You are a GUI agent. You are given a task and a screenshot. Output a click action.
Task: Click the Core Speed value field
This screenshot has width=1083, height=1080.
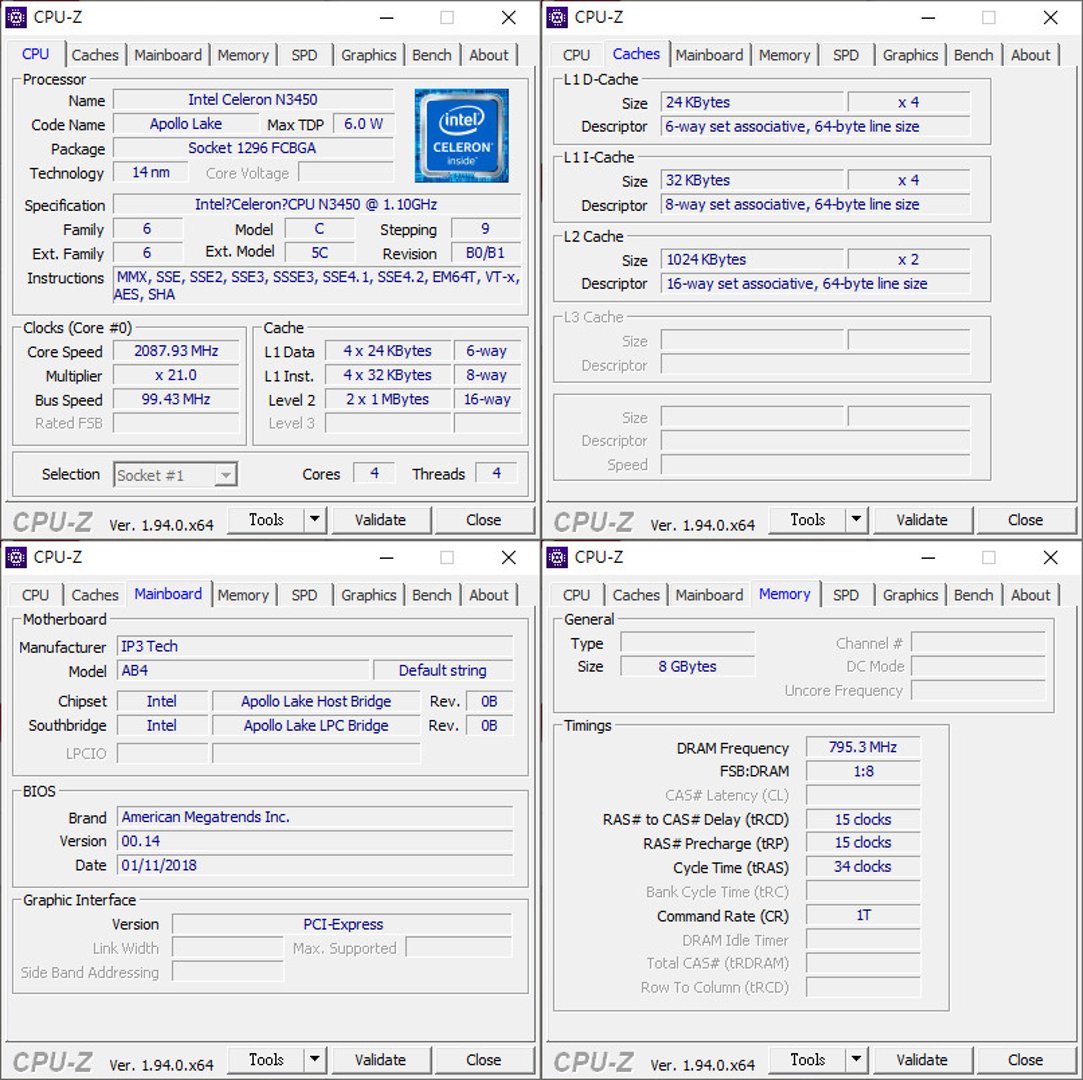point(176,351)
